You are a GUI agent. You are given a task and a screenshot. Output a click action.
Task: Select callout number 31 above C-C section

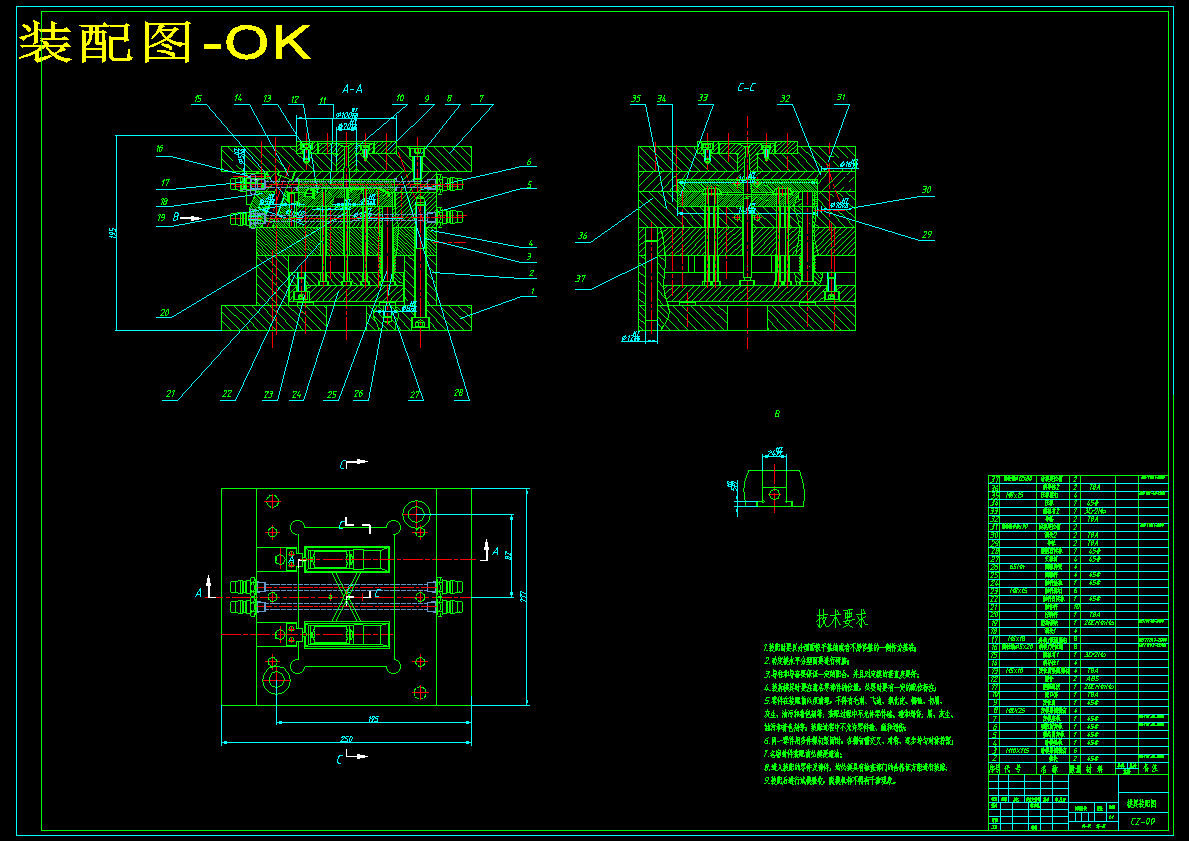tap(841, 98)
